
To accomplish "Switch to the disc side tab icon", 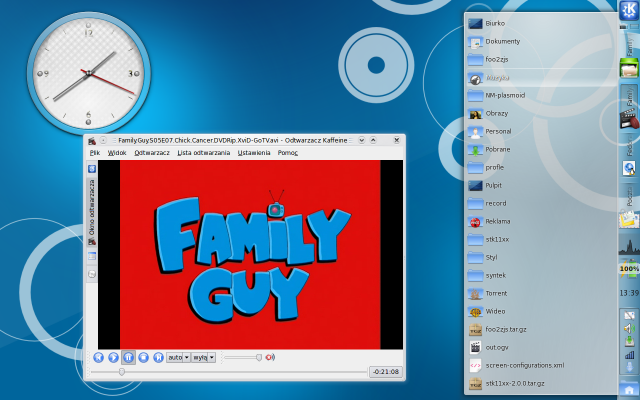I will (92, 274).
